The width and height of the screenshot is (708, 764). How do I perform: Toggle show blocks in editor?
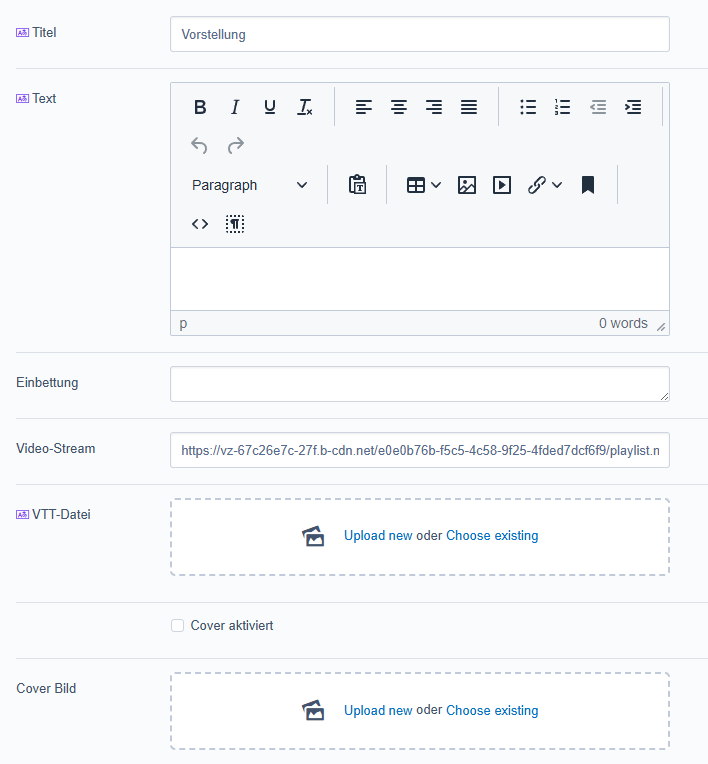click(x=235, y=224)
